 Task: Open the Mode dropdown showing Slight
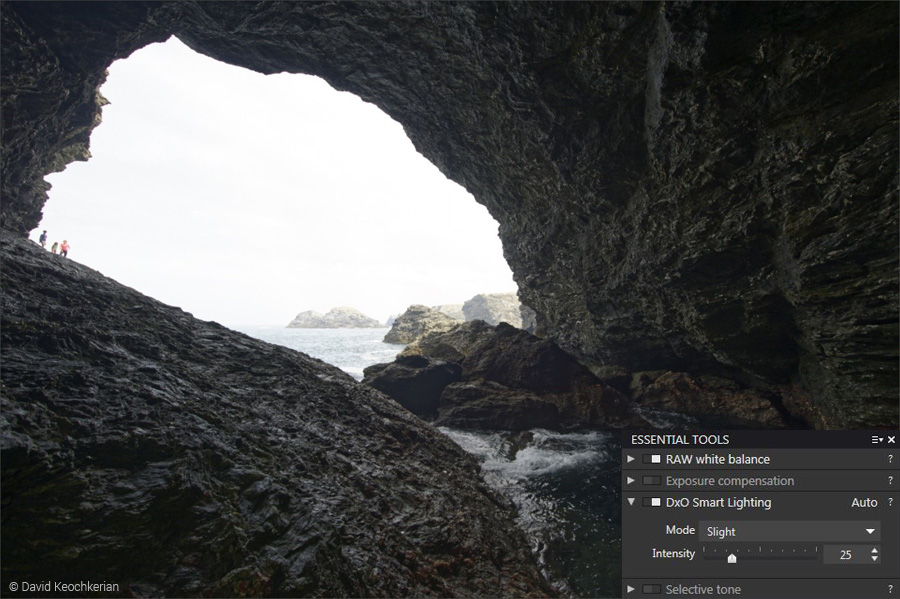(x=789, y=531)
